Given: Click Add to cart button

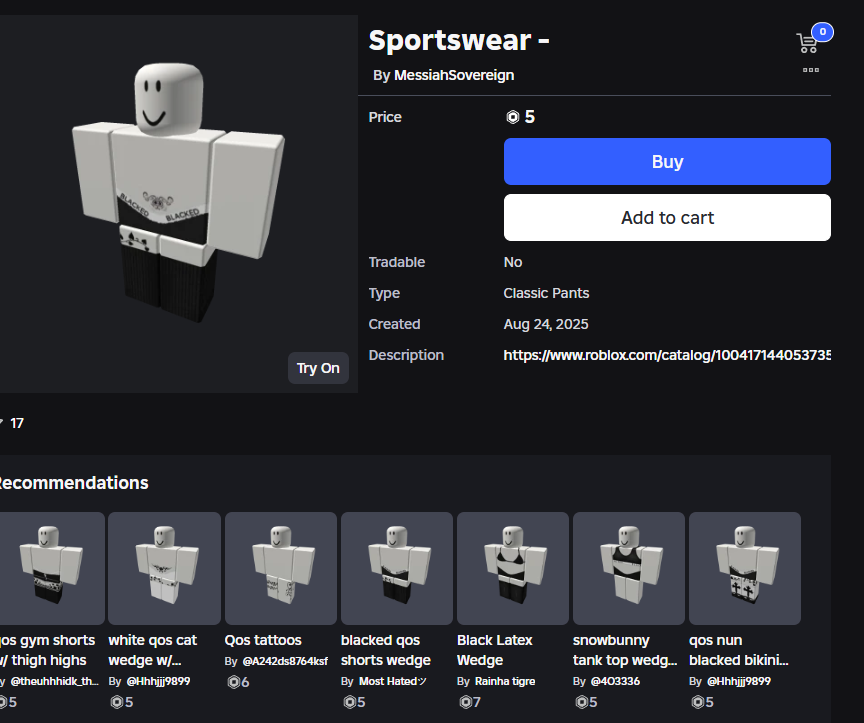Looking at the screenshot, I should tap(667, 217).
